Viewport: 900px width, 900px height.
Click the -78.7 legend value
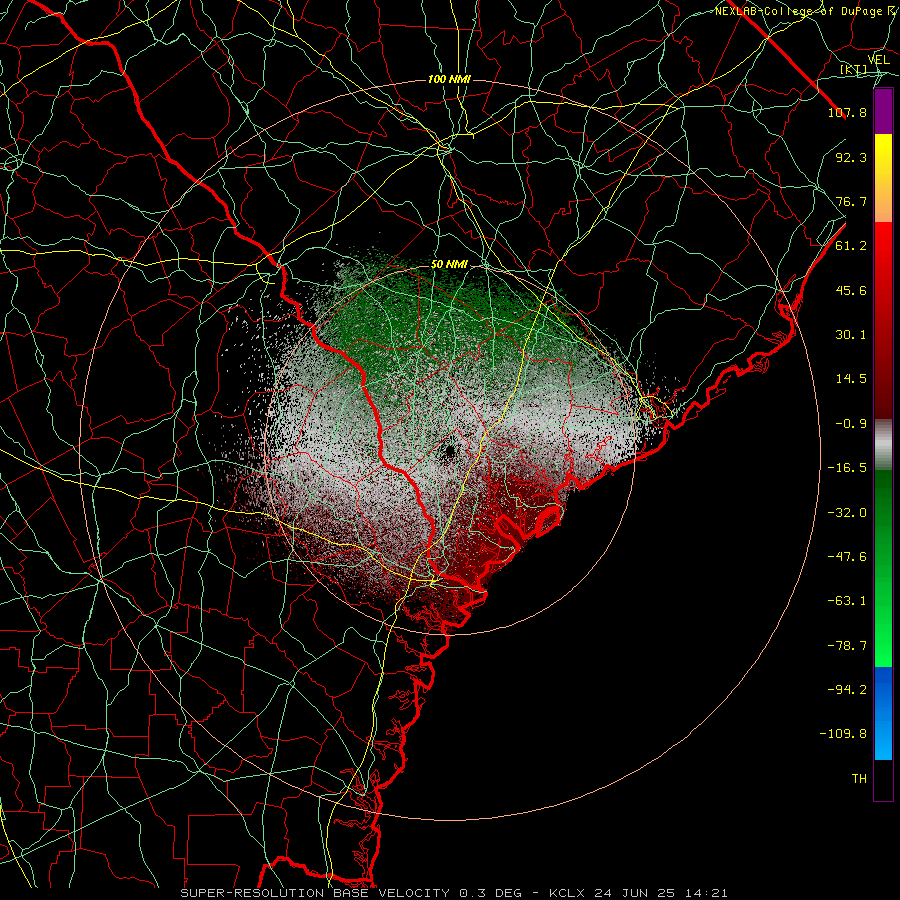pyautogui.click(x=847, y=646)
